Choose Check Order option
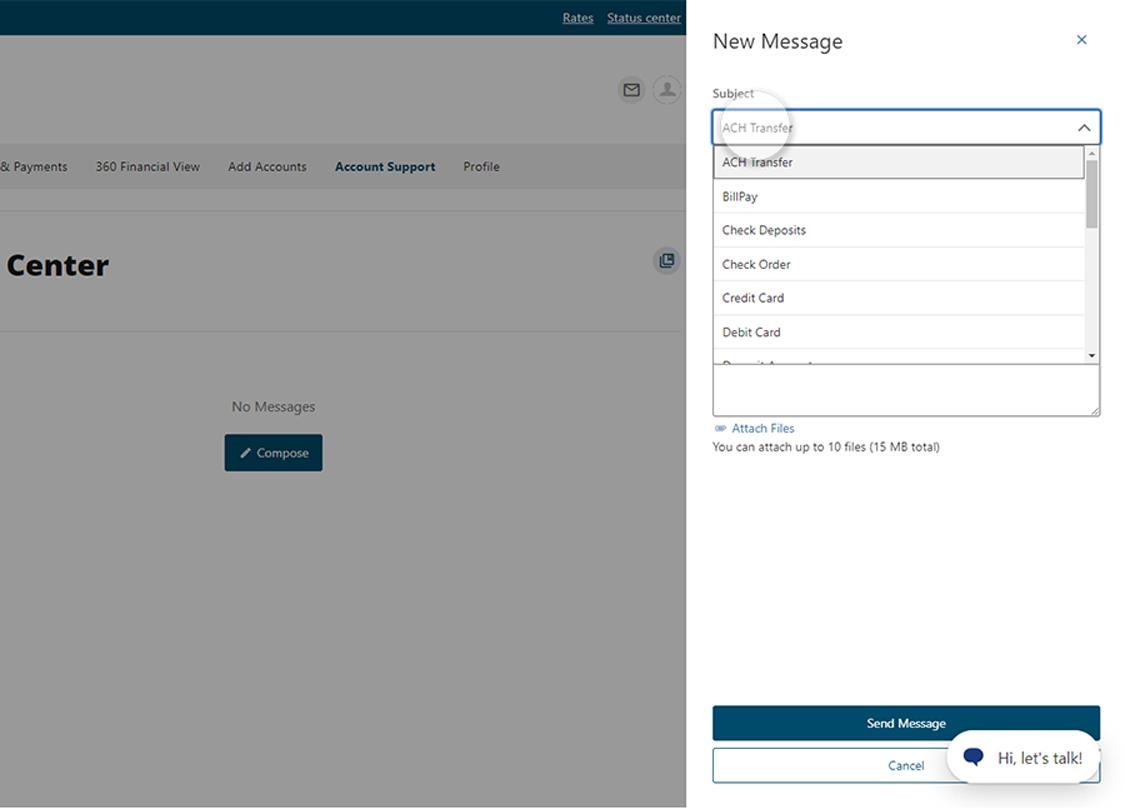 (x=898, y=265)
